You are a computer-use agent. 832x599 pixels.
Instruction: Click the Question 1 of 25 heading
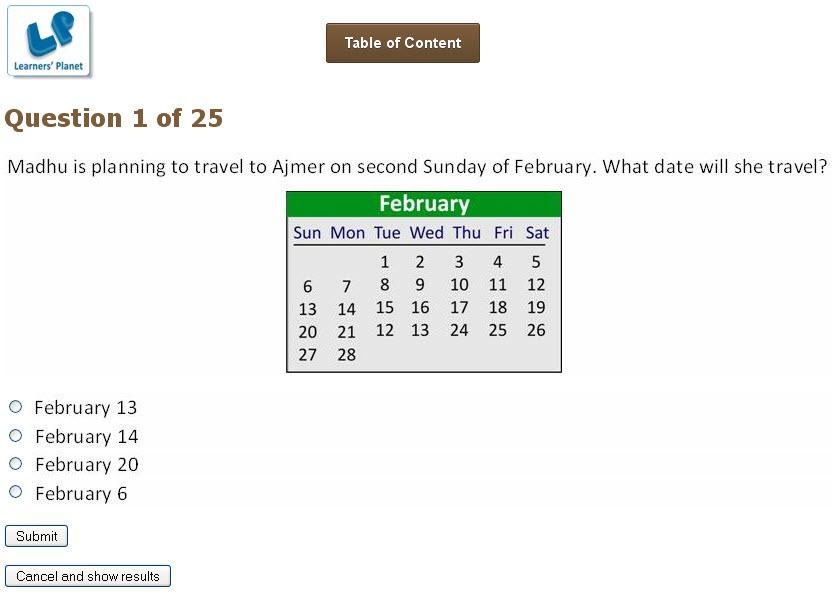coord(114,119)
